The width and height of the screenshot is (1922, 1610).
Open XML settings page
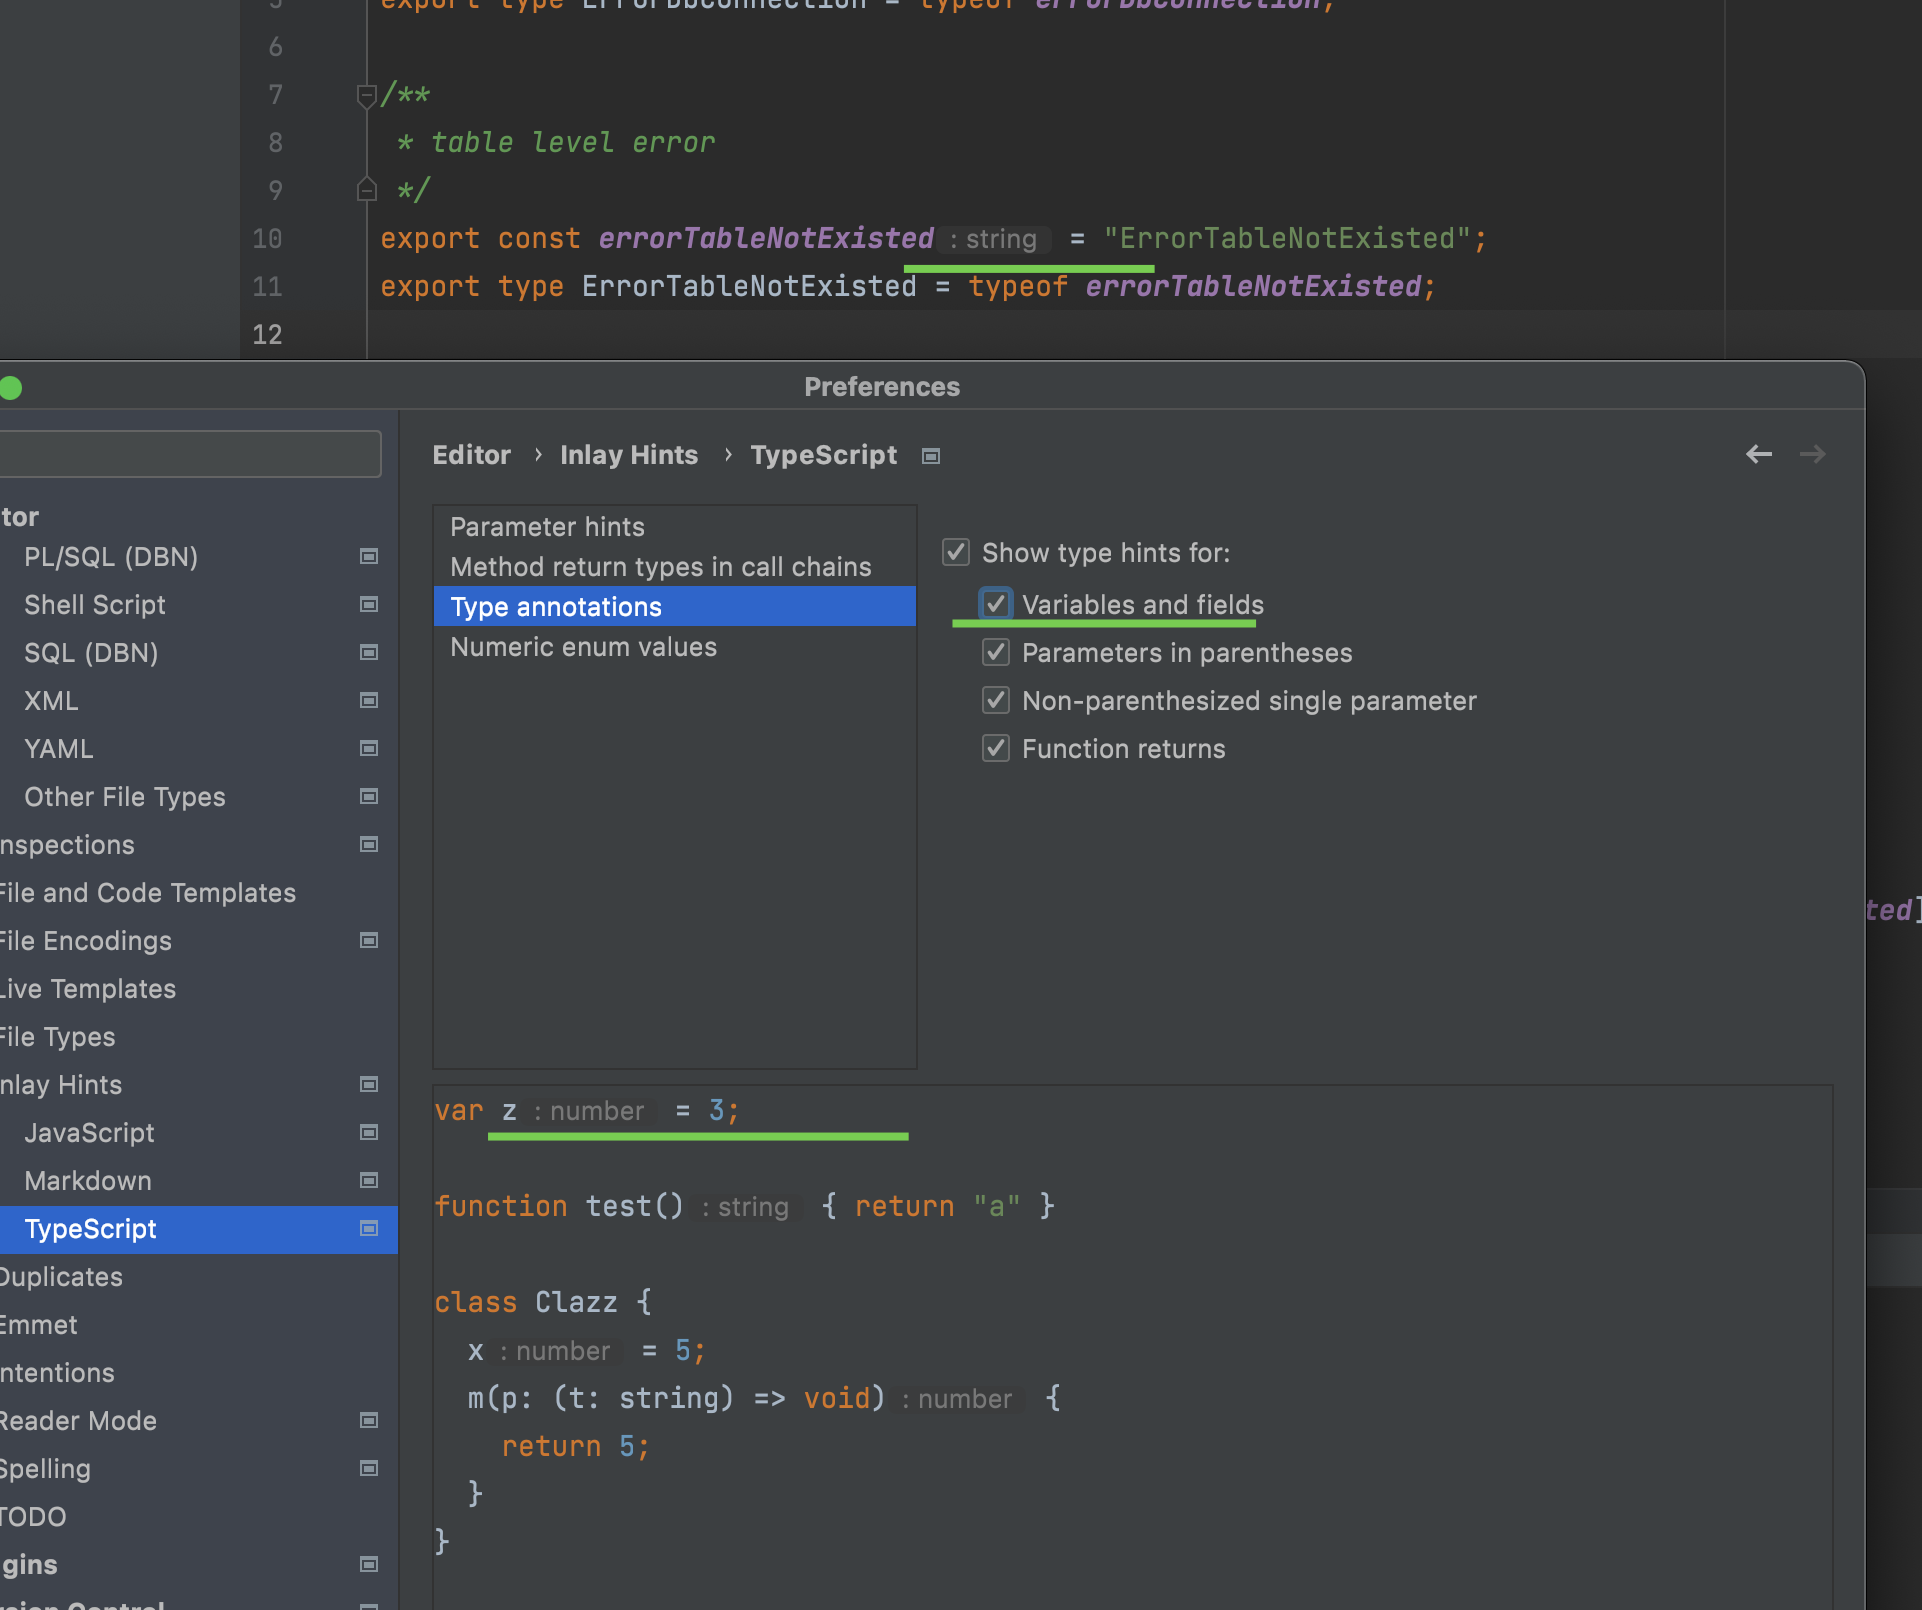[51, 701]
